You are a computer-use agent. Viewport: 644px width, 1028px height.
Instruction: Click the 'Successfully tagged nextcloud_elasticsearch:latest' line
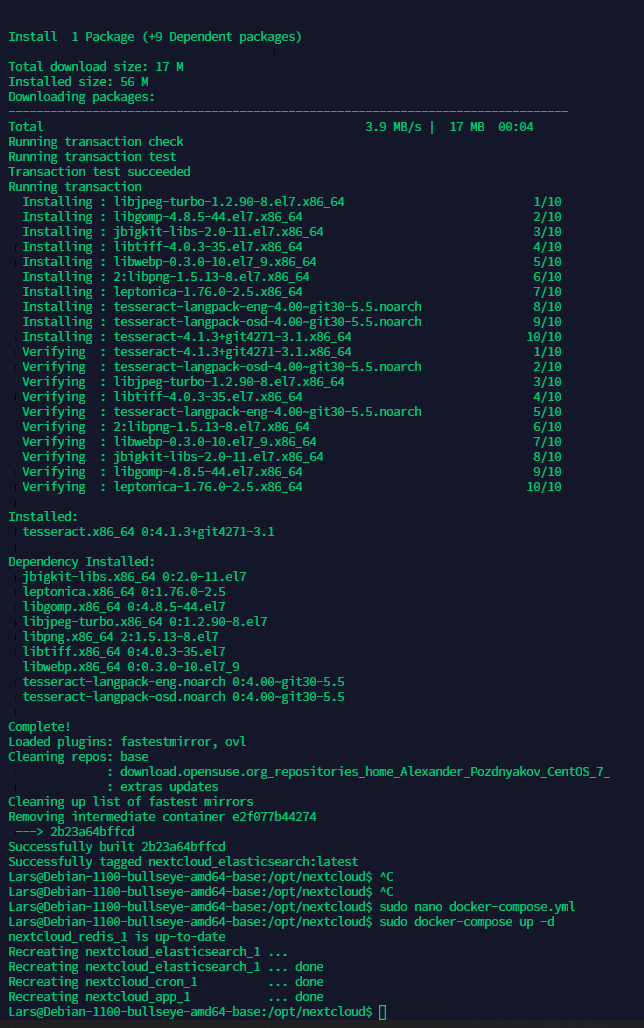click(183, 861)
